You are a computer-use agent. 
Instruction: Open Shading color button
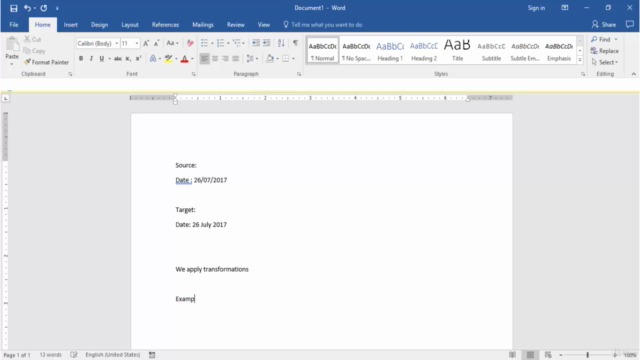[x=270, y=59]
